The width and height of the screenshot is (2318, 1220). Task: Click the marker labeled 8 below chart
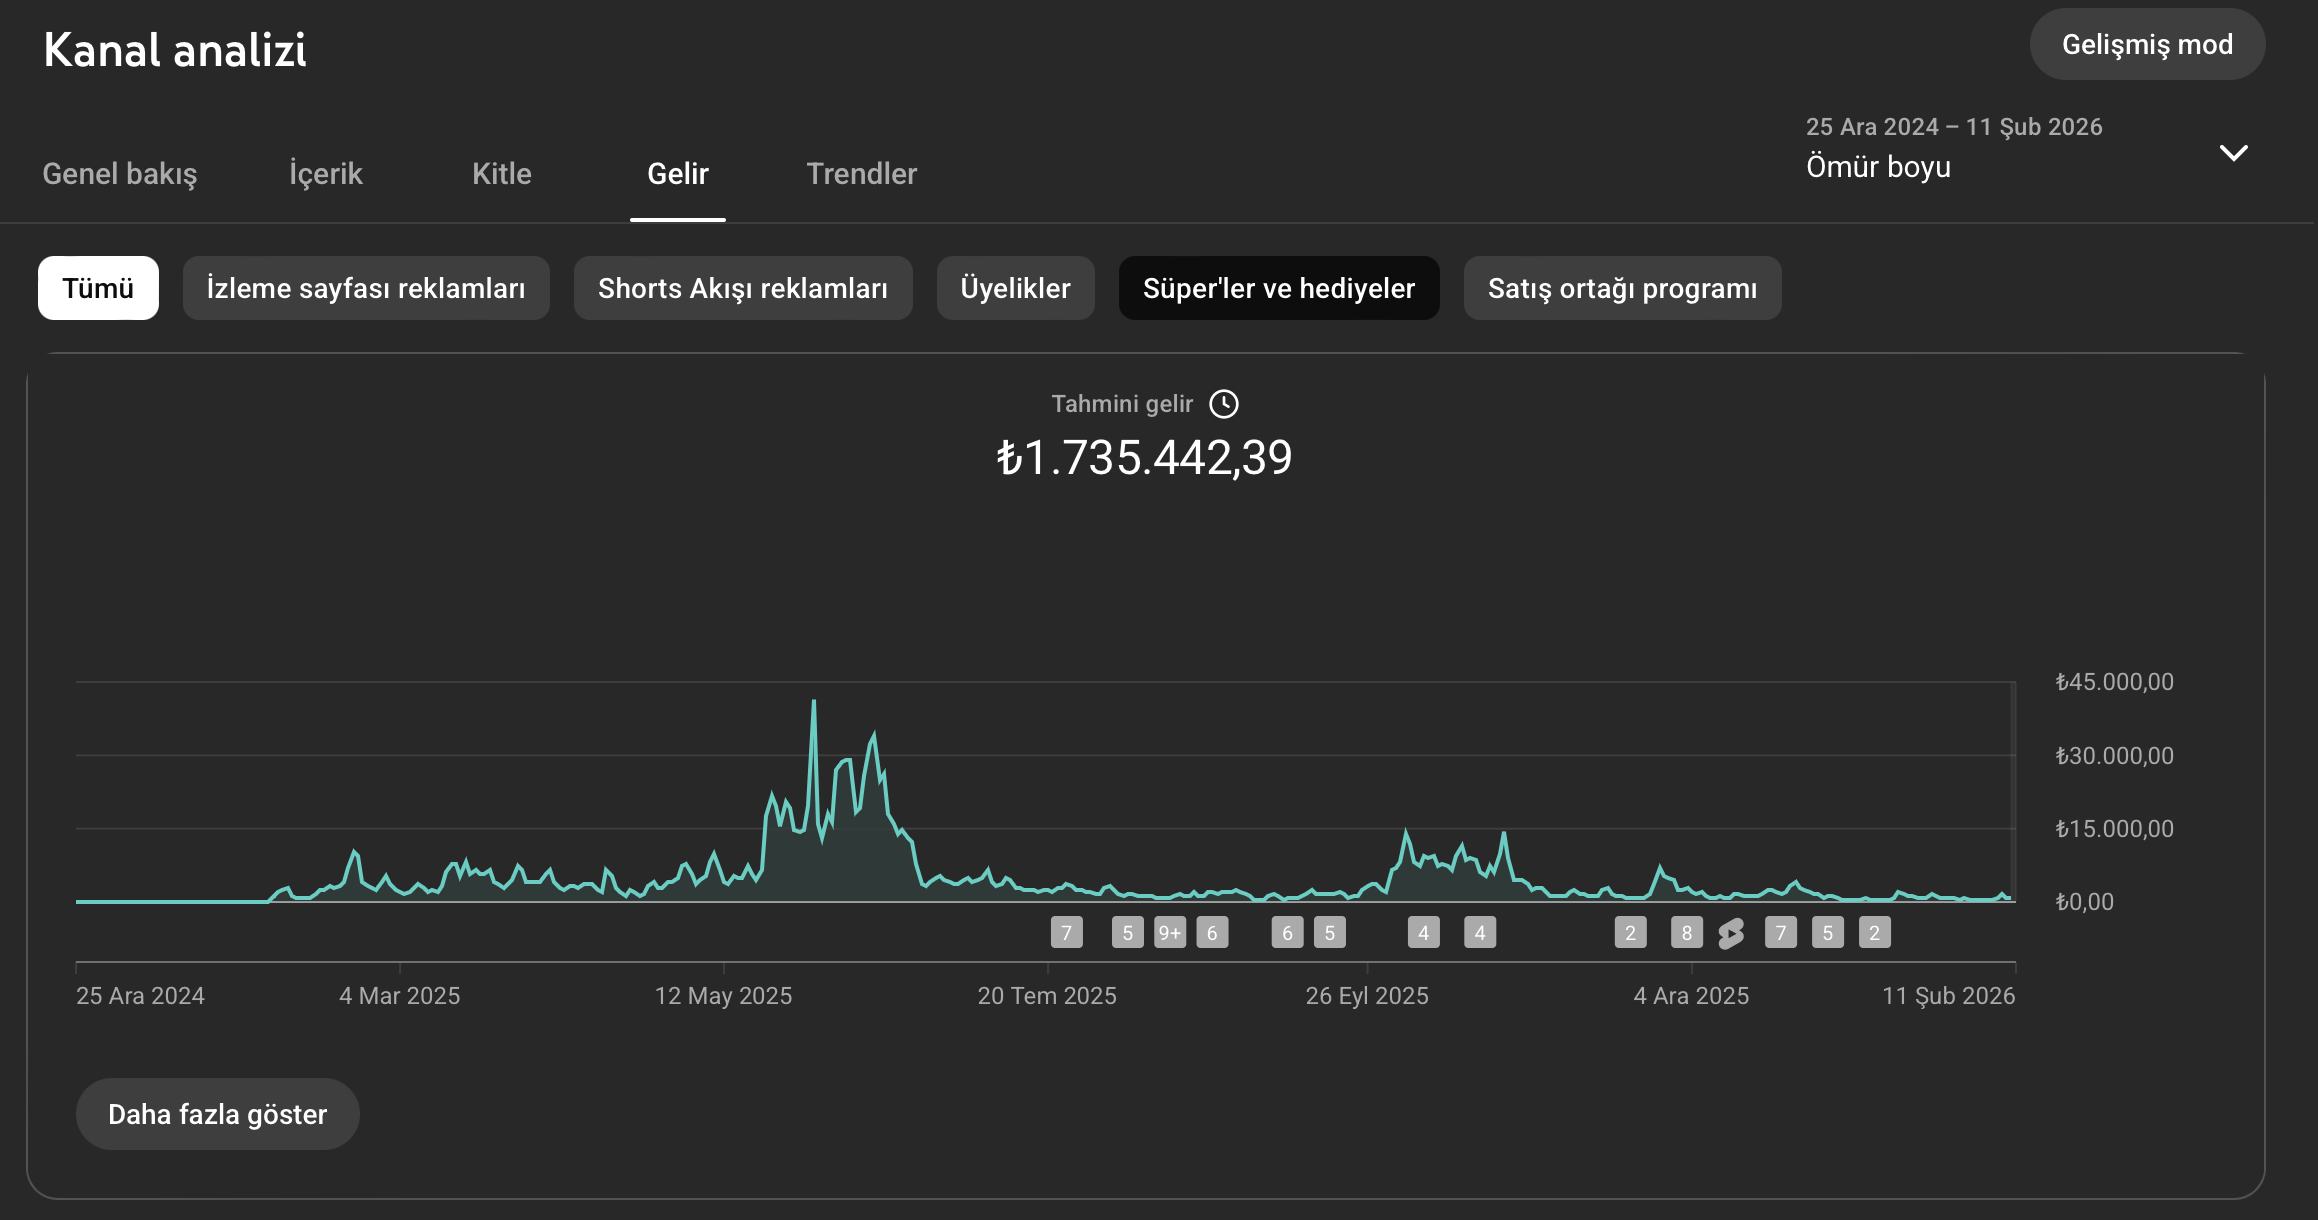click(1687, 933)
